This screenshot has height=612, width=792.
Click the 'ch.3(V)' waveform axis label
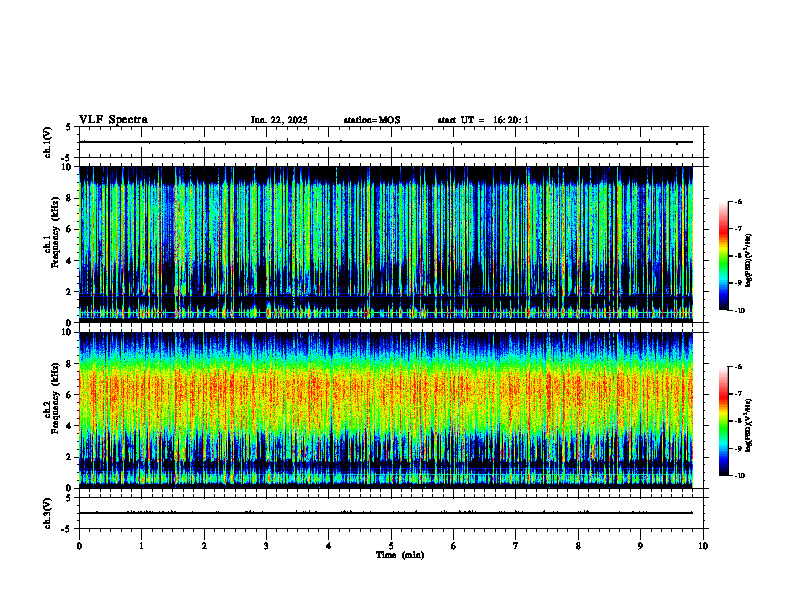(x=48, y=513)
